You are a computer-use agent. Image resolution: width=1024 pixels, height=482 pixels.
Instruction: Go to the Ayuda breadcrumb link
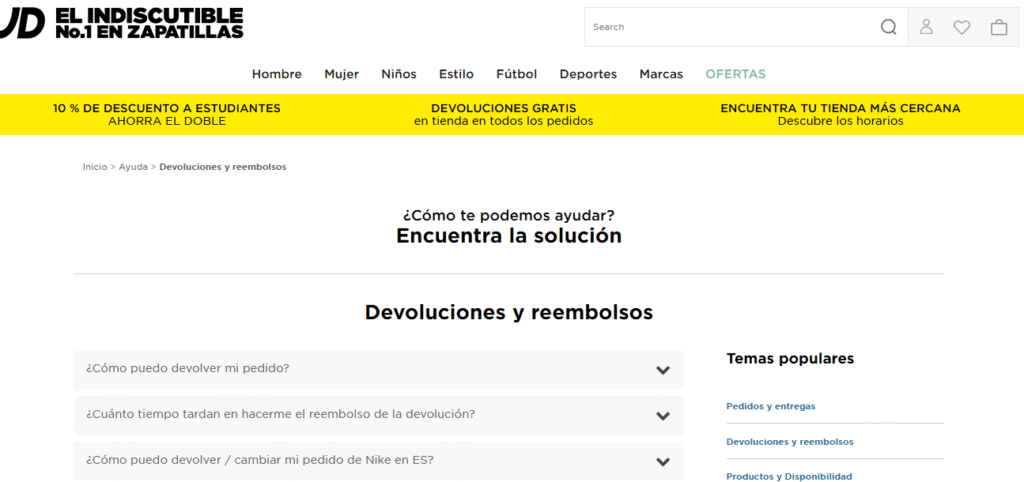coord(133,167)
